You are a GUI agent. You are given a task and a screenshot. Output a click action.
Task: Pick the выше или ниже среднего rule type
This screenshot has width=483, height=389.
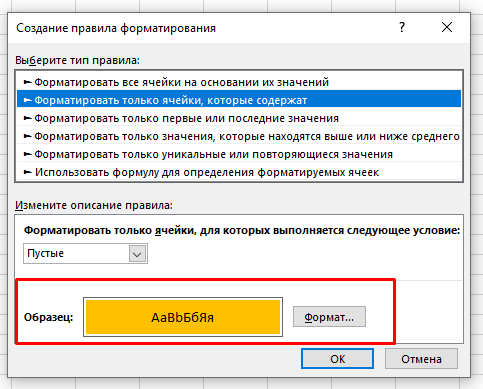(x=239, y=136)
